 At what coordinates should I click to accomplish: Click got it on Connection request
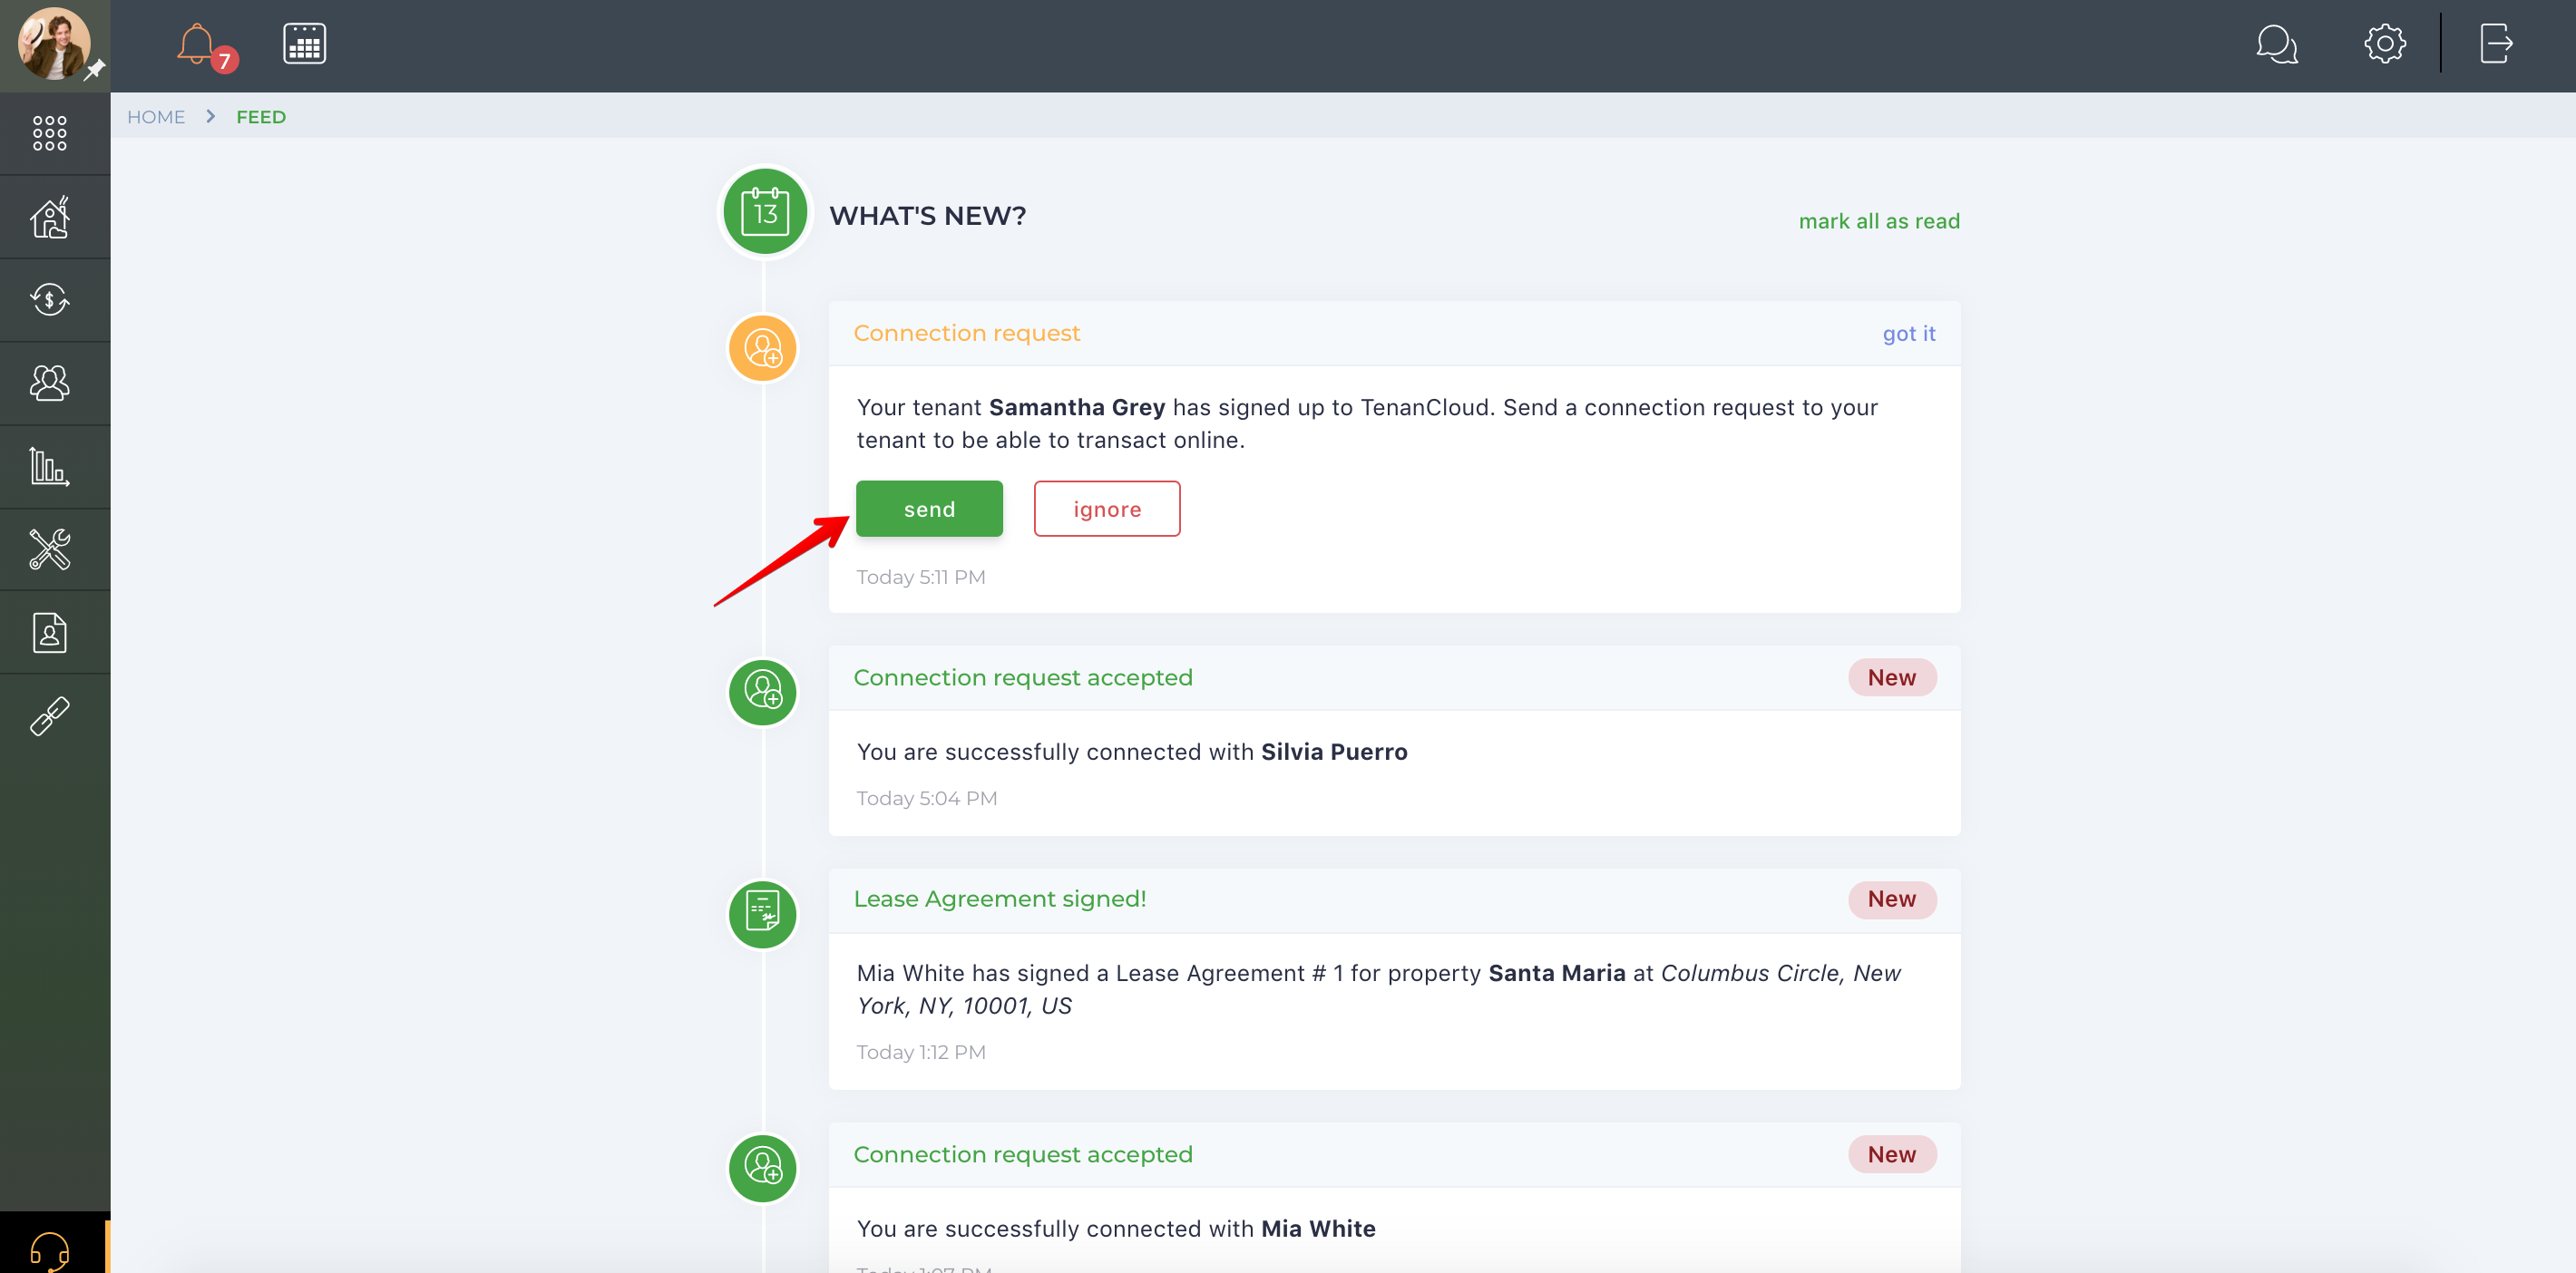click(x=1908, y=333)
